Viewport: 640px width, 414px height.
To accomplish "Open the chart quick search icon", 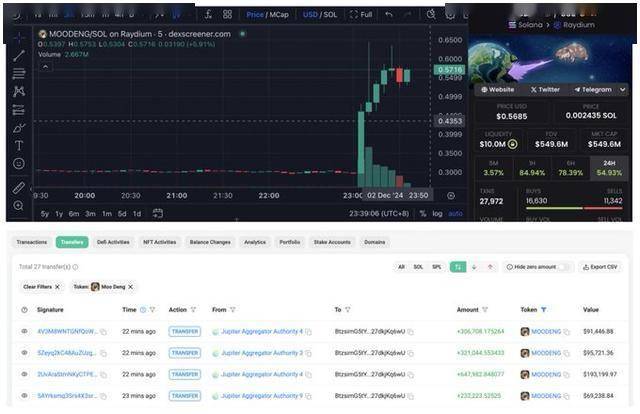I will click(x=431, y=14).
